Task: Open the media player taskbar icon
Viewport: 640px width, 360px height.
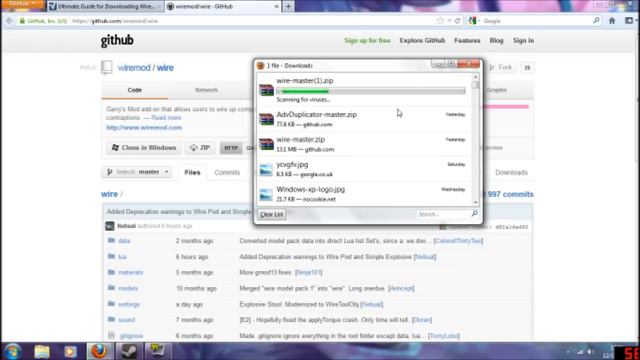Action: (70, 351)
